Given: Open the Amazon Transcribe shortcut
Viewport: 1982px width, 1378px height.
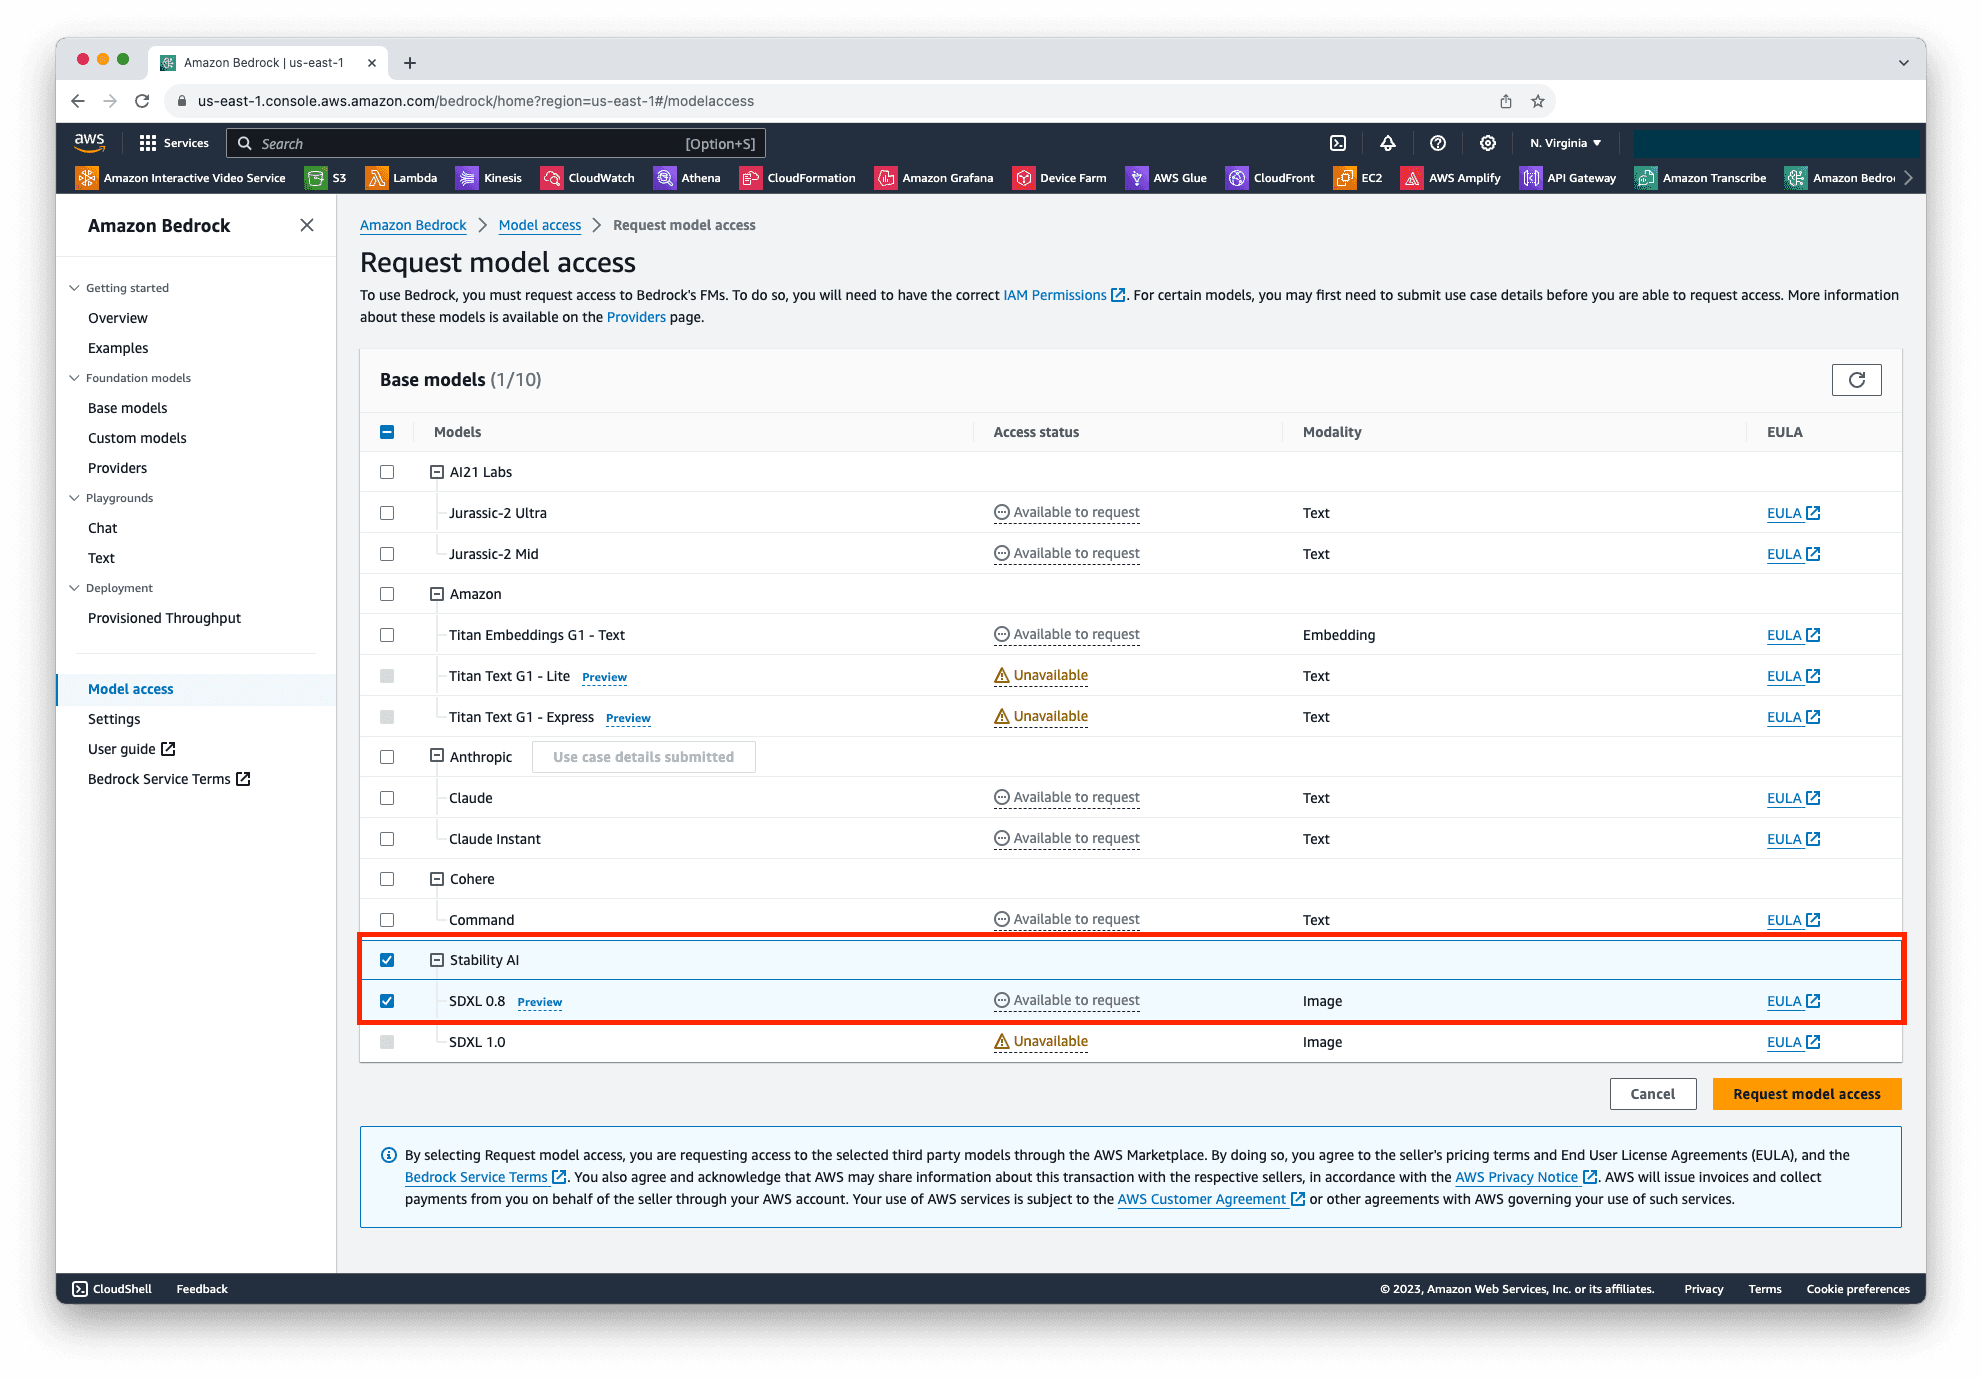Looking at the screenshot, I should tap(1701, 178).
